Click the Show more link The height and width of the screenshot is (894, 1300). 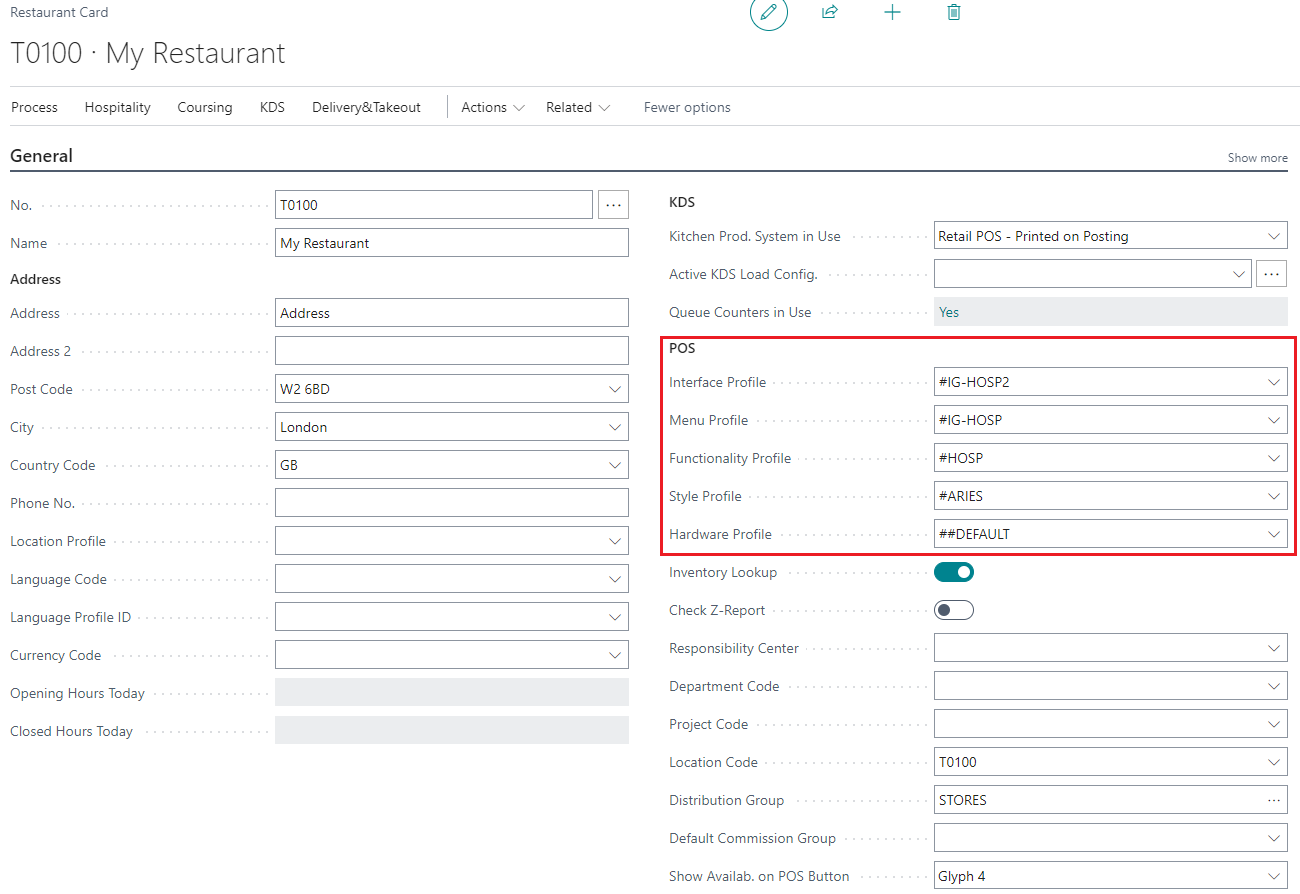[x=1257, y=158]
